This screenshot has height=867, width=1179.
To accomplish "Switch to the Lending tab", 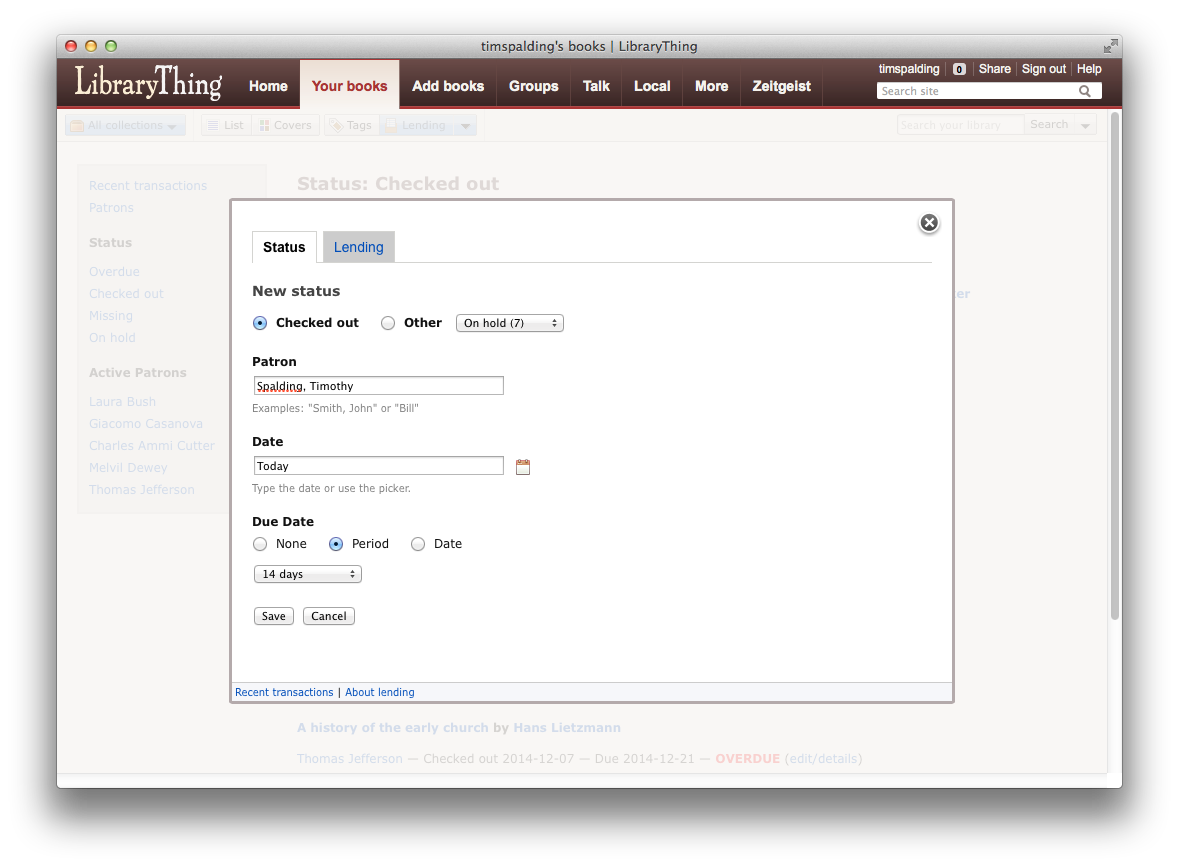I will click(359, 247).
